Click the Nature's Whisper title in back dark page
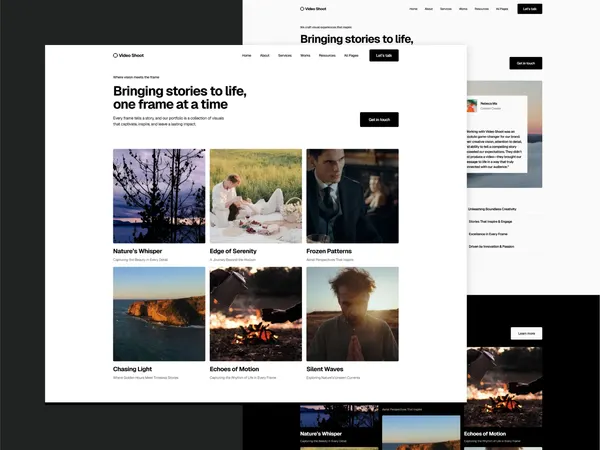The image size is (600, 450). pyautogui.click(x=321, y=434)
